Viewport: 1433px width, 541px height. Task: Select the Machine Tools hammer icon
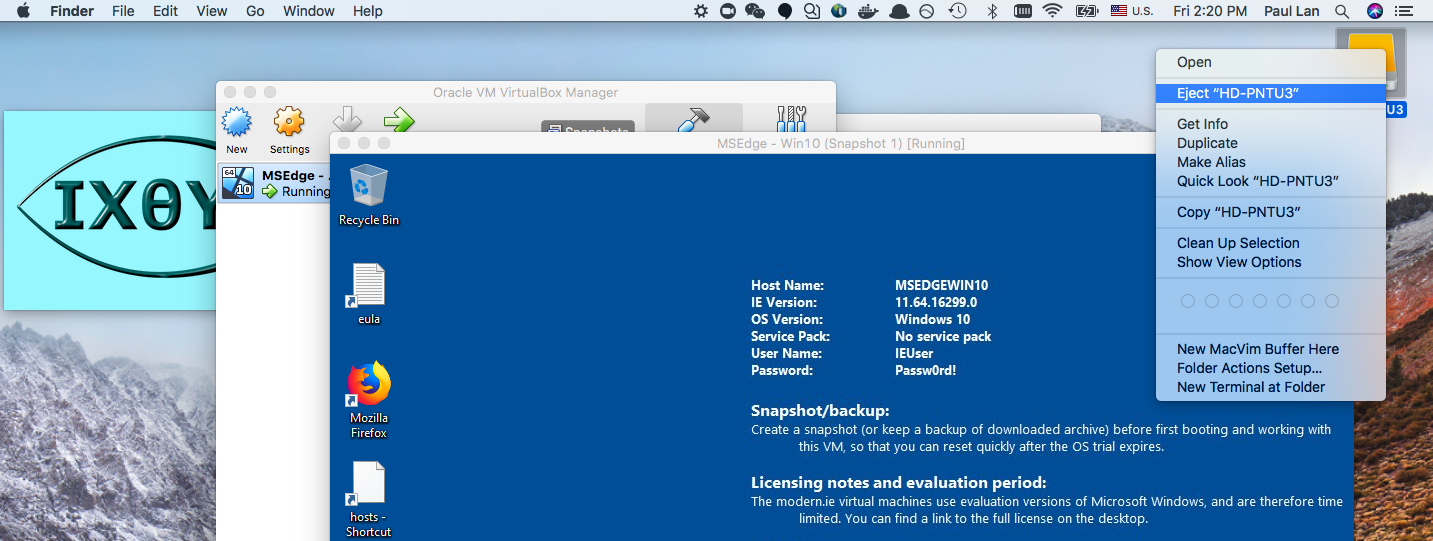[693, 122]
